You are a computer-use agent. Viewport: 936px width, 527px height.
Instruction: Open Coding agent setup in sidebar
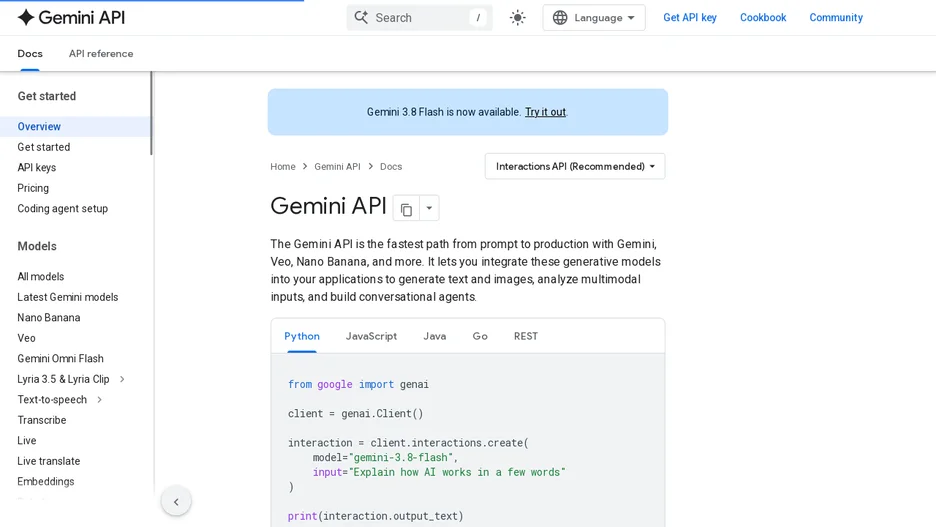click(x=62, y=208)
